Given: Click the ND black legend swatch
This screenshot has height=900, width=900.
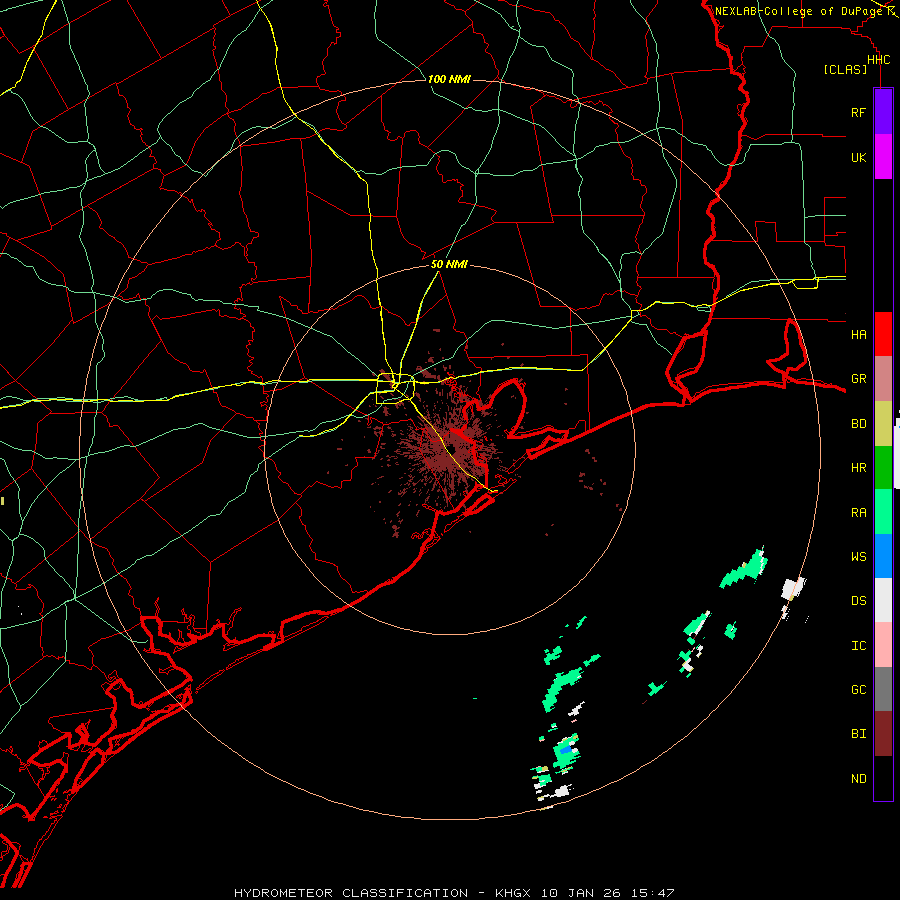Looking at the screenshot, I should (x=883, y=778).
